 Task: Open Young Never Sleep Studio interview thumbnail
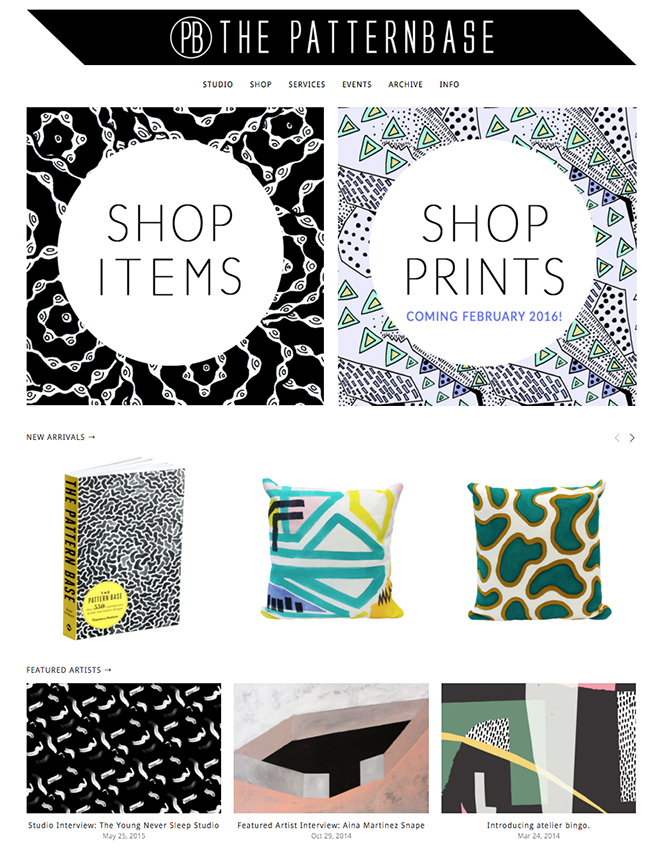[124, 748]
